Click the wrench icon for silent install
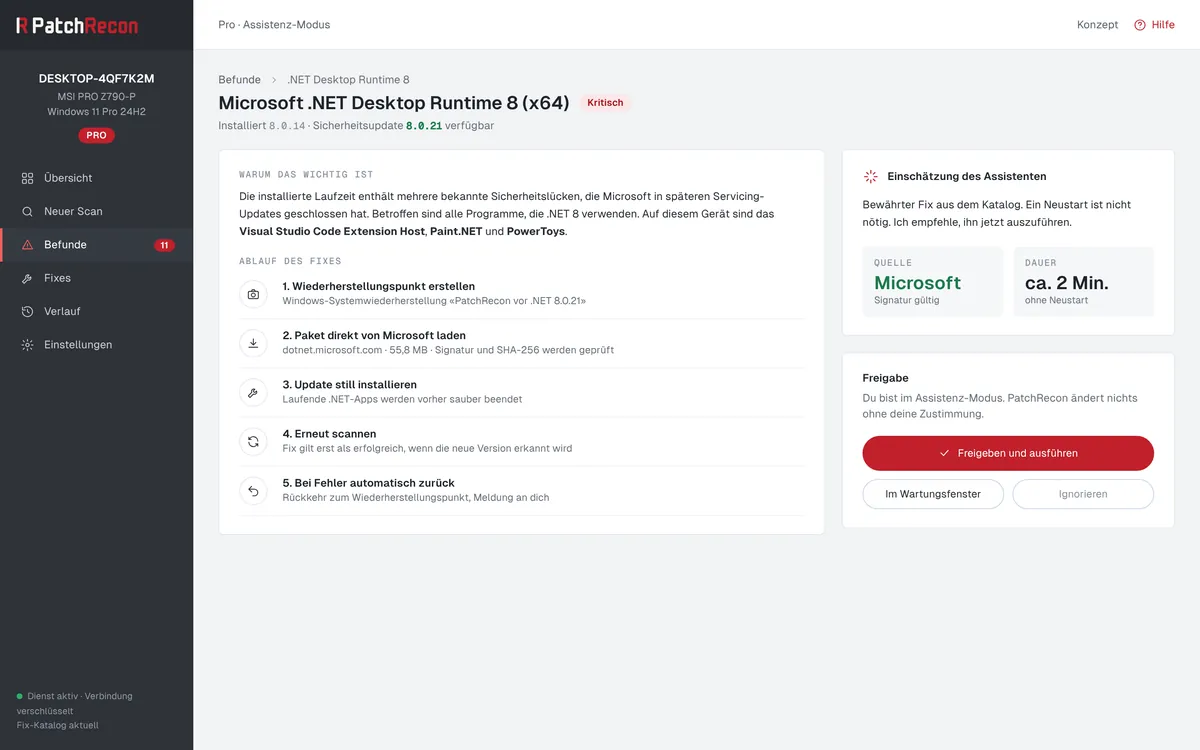1200x750 pixels. coord(254,392)
